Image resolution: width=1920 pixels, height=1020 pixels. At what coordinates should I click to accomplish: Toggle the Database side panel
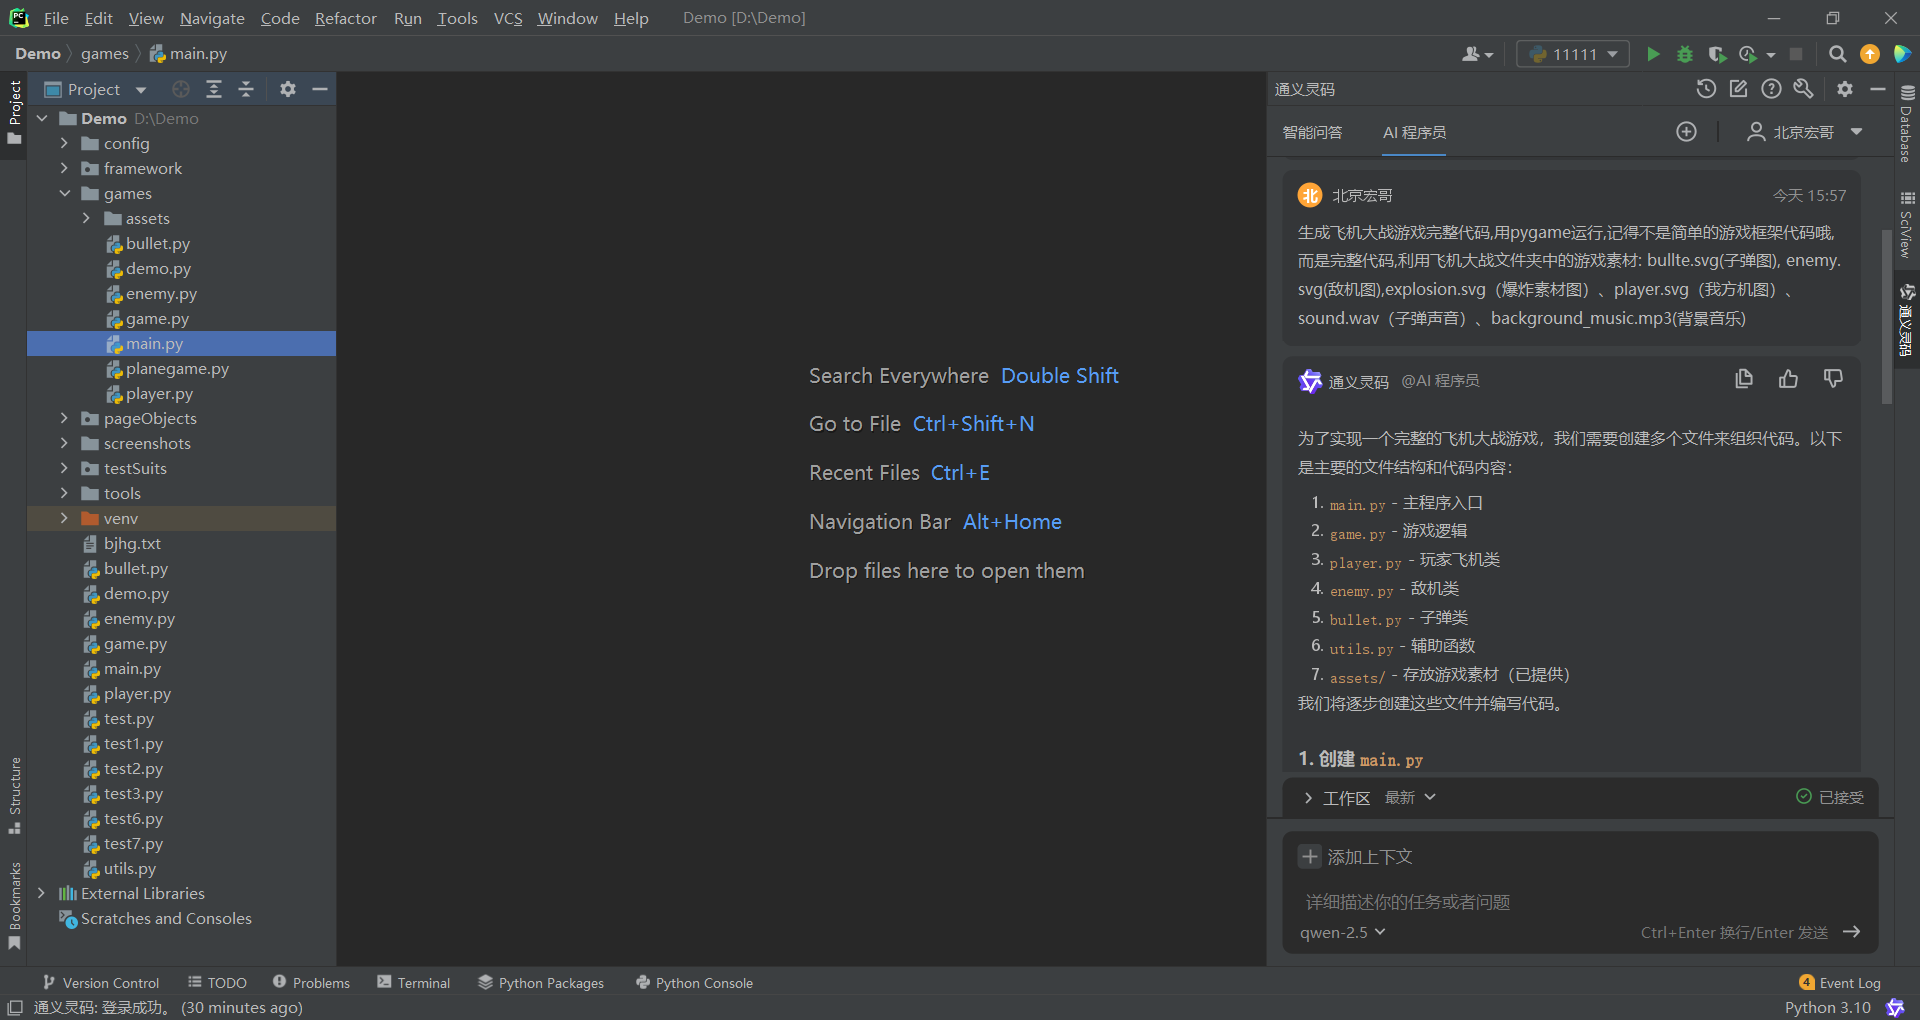click(x=1907, y=123)
